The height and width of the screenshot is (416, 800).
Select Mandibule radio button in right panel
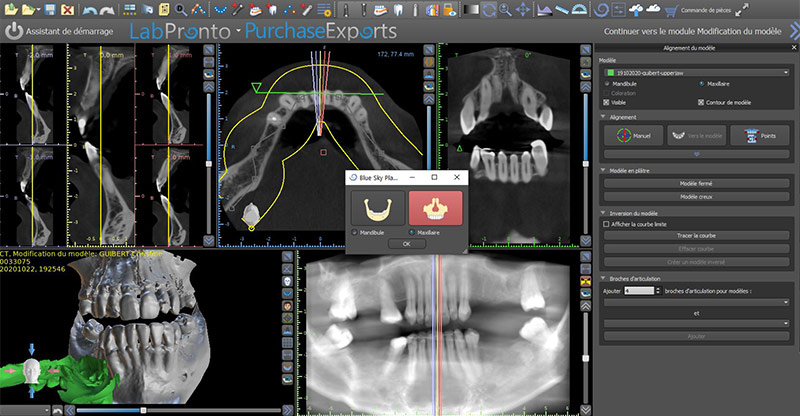607,84
